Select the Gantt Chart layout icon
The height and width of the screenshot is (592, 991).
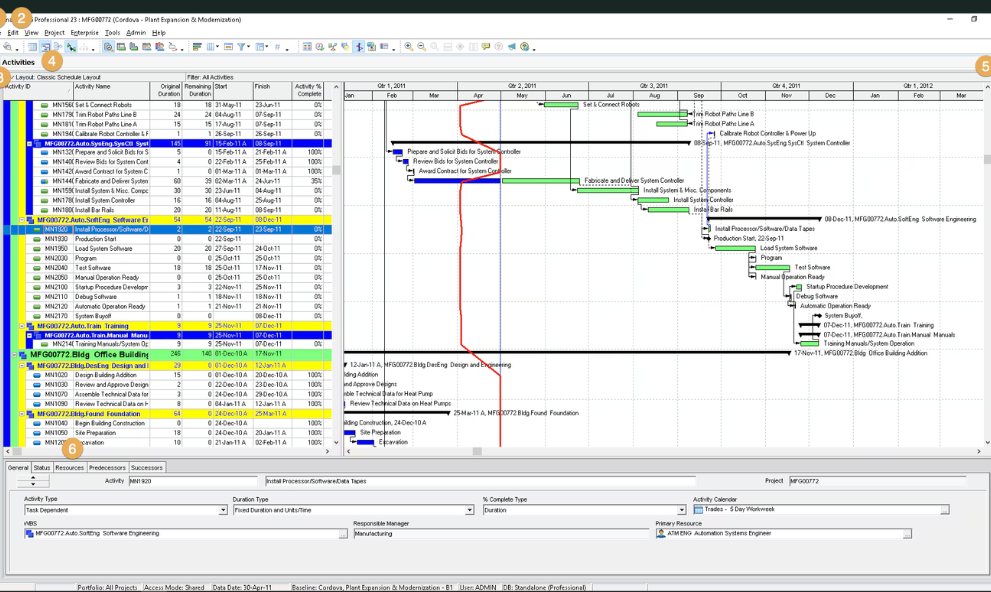46,47
